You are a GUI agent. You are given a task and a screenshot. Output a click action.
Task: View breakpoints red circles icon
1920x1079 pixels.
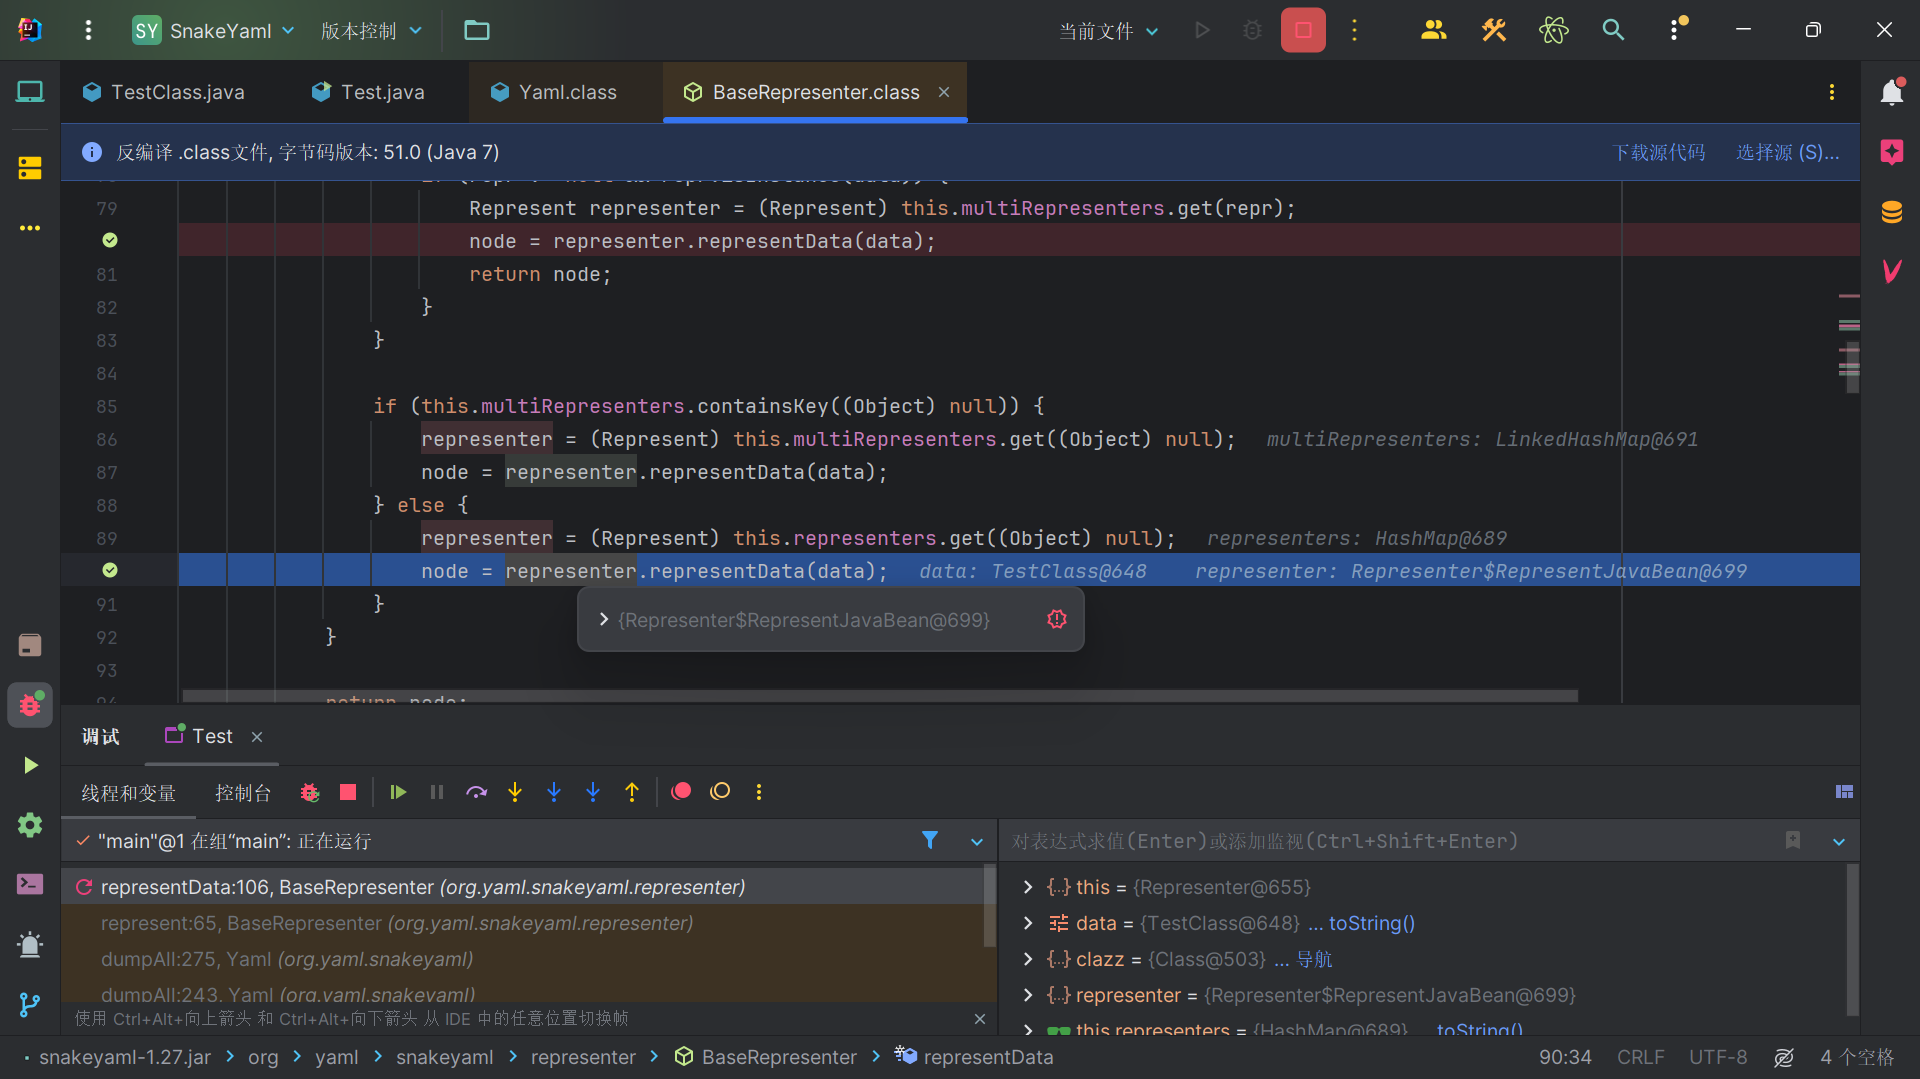coord(681,792)
